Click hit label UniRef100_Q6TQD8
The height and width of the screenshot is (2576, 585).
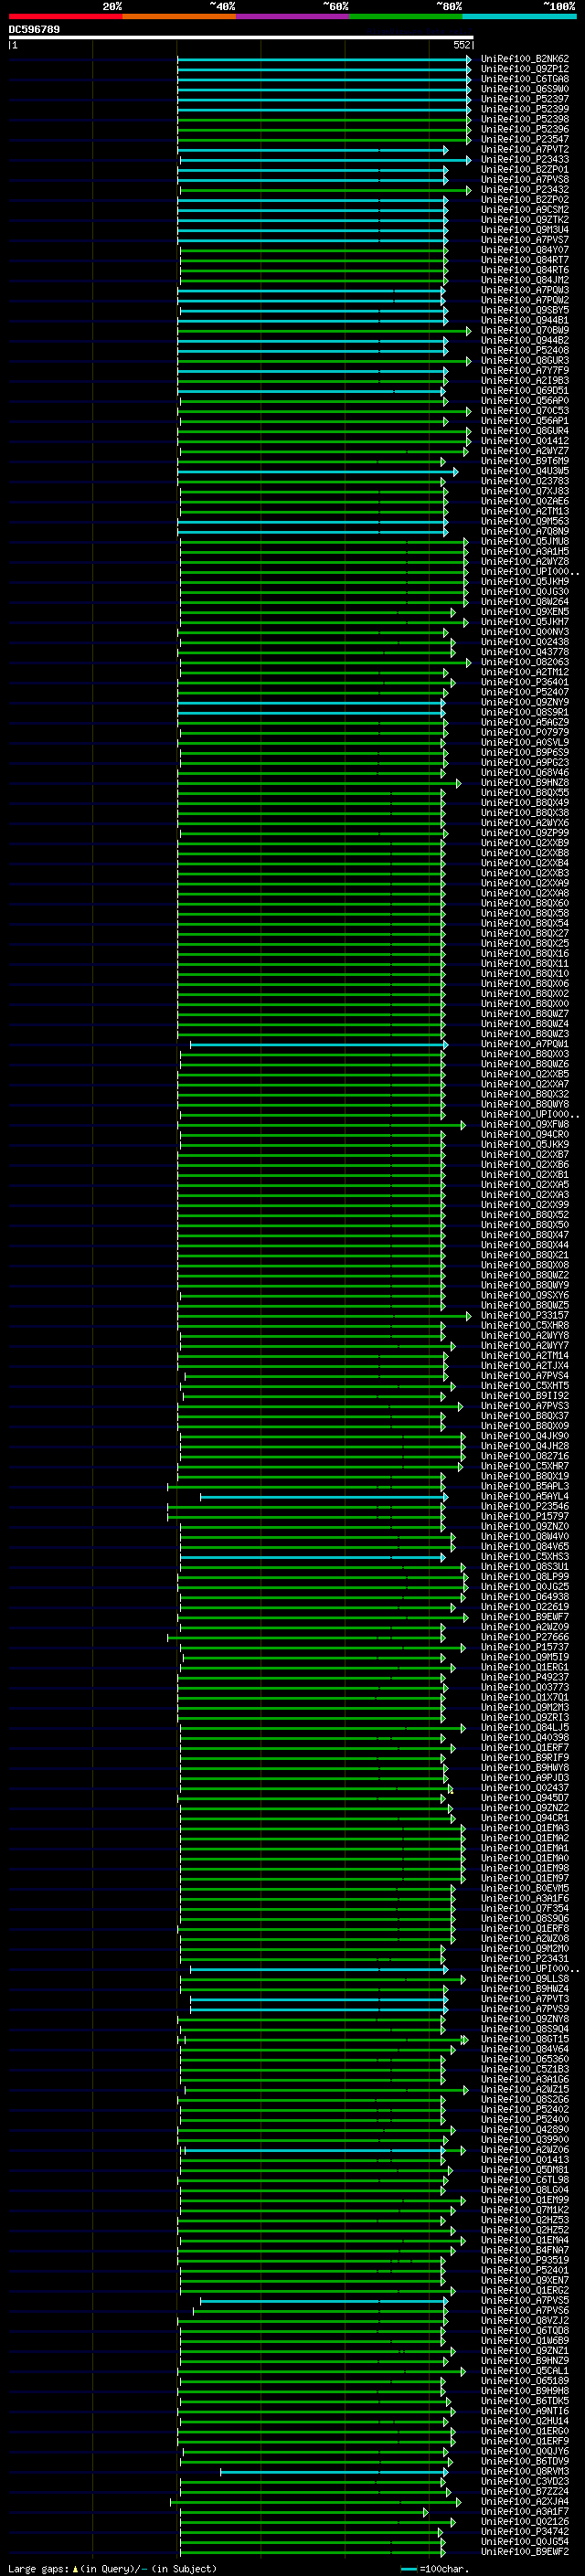(525, 2330)
